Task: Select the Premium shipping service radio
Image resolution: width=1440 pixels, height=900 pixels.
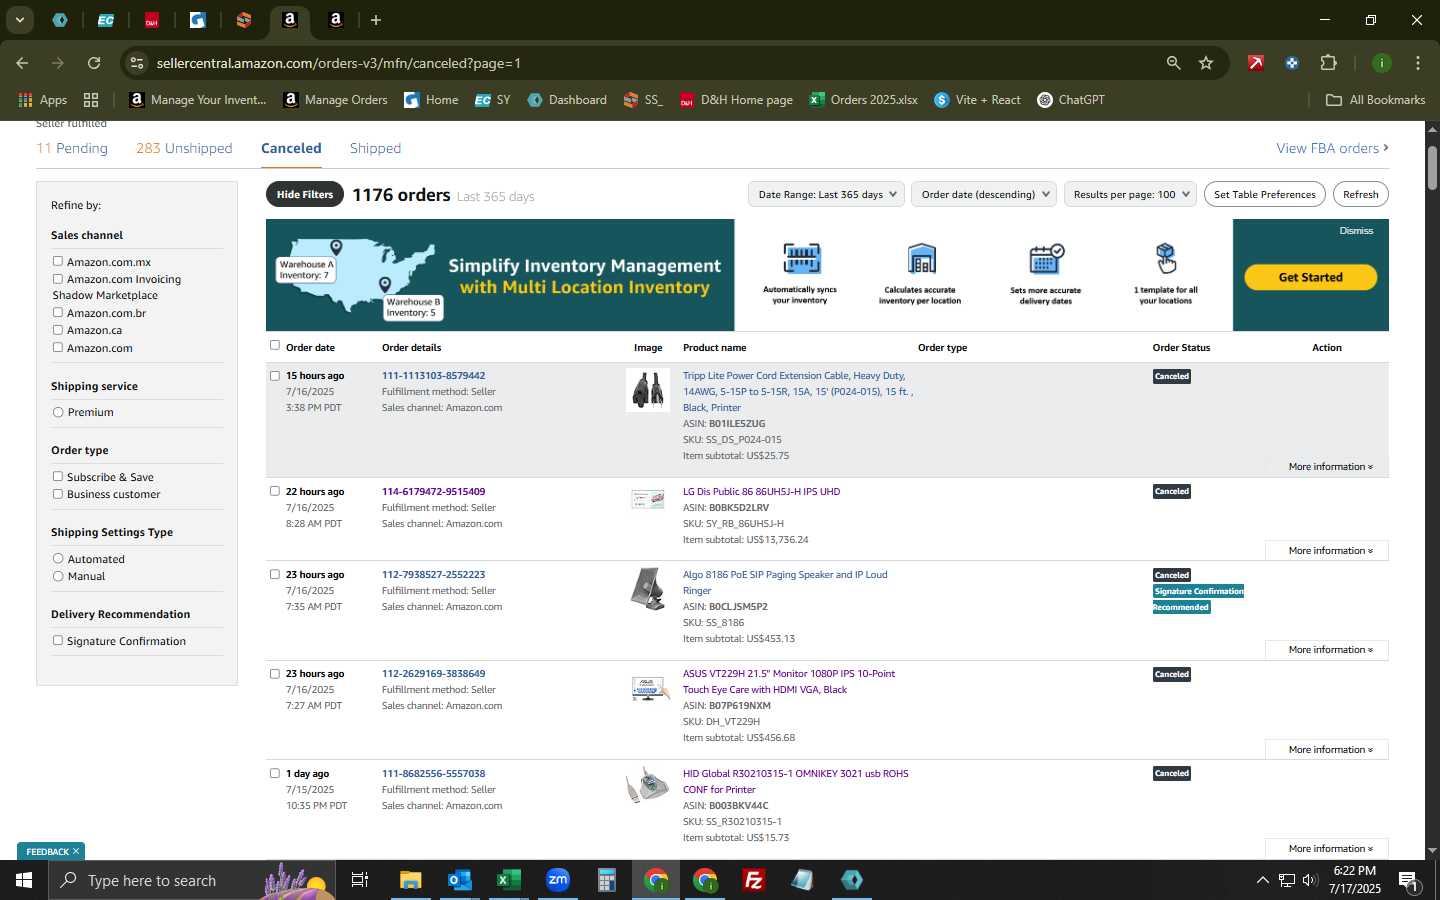Action: click(x=58, y=412)
